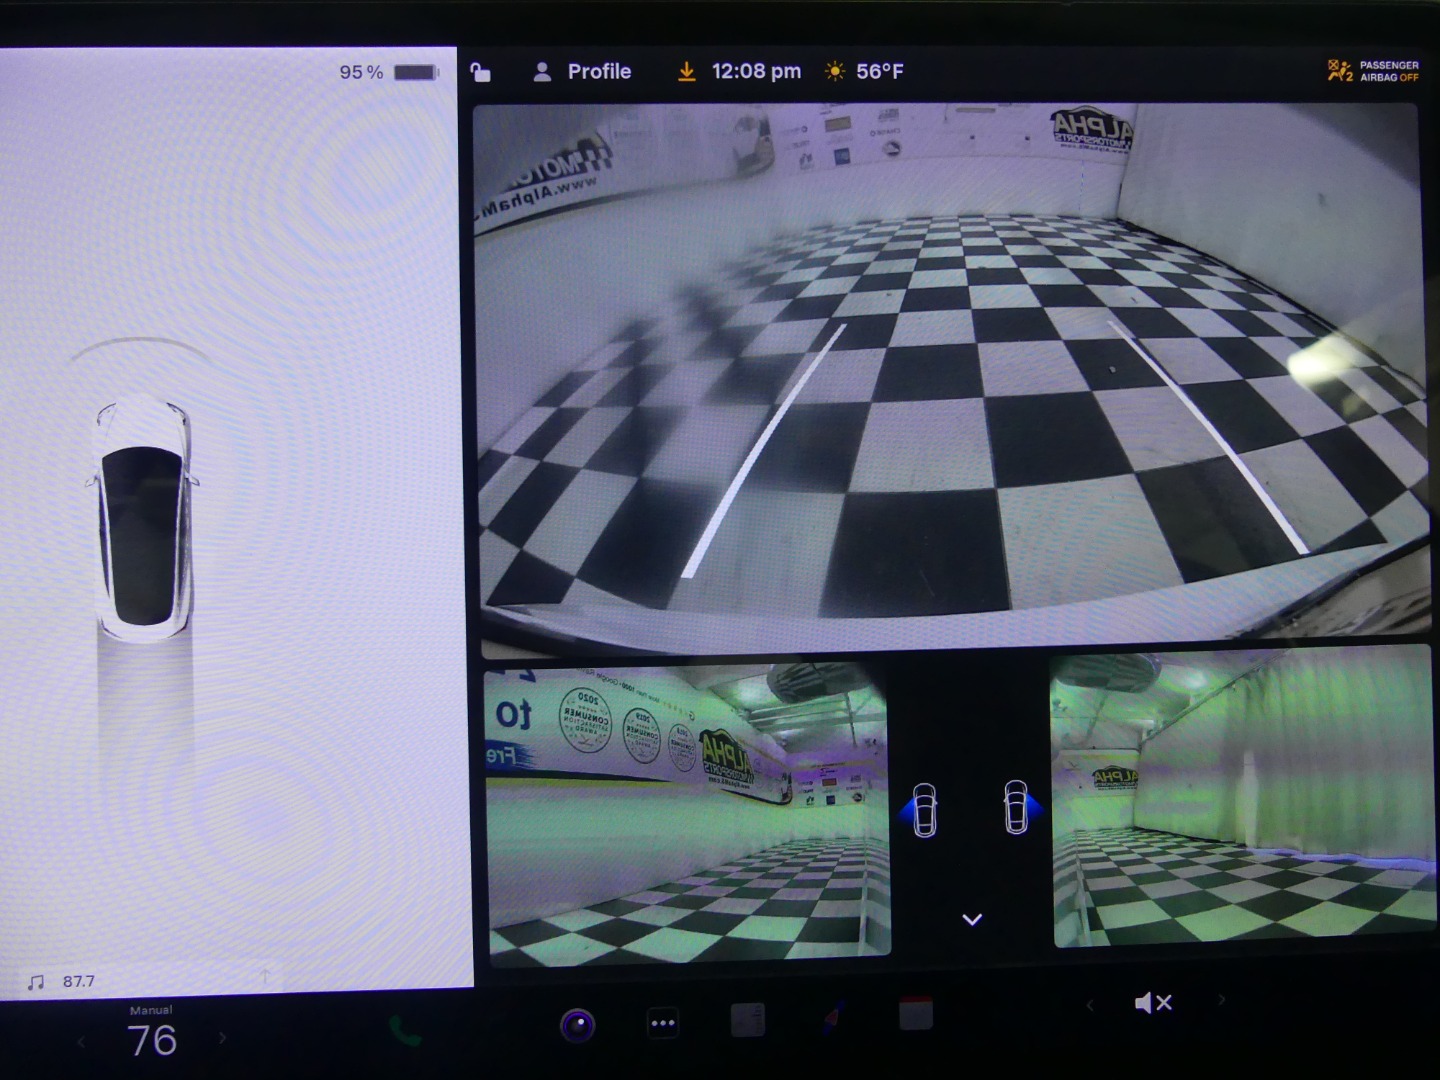Collapse side cameras with the down chevron
Viewport: 1440px width, 1080px height.
972,919
